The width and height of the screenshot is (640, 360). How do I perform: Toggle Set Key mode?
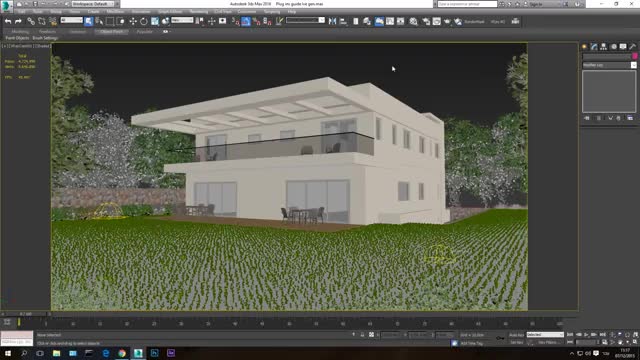516,342
